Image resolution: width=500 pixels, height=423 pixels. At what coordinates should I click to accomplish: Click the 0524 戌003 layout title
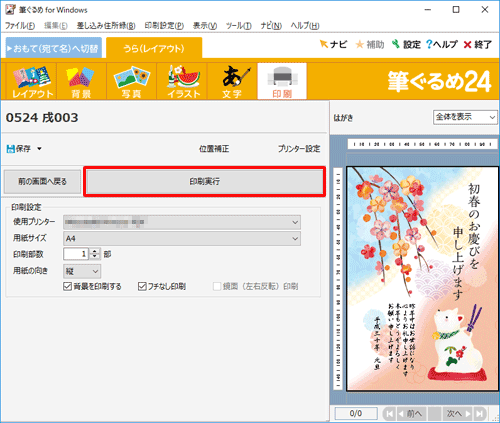(x=42, y=118)
